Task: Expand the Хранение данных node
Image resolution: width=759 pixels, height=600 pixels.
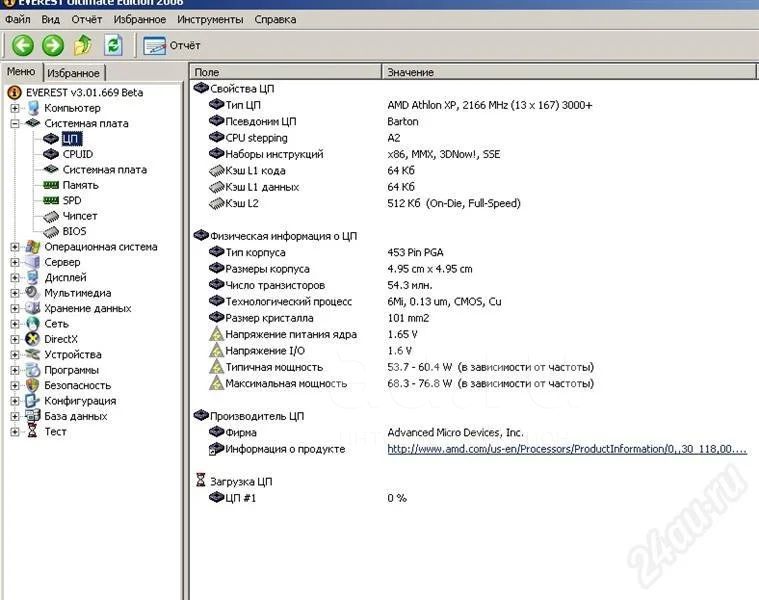Action: click(x=15, y=308)
